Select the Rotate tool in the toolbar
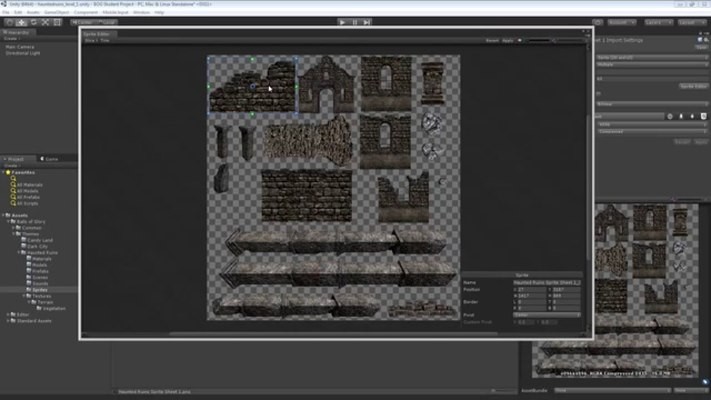 (33, 22)
